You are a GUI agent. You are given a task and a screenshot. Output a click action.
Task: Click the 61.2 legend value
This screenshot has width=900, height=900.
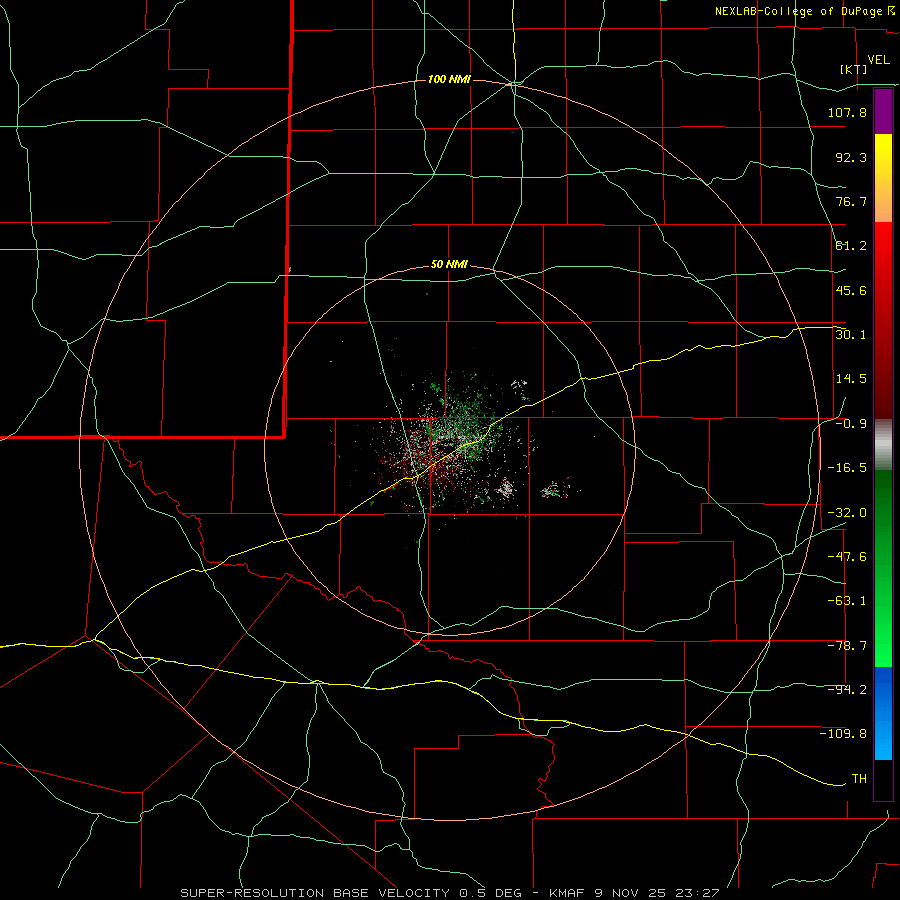click(851, 246)
